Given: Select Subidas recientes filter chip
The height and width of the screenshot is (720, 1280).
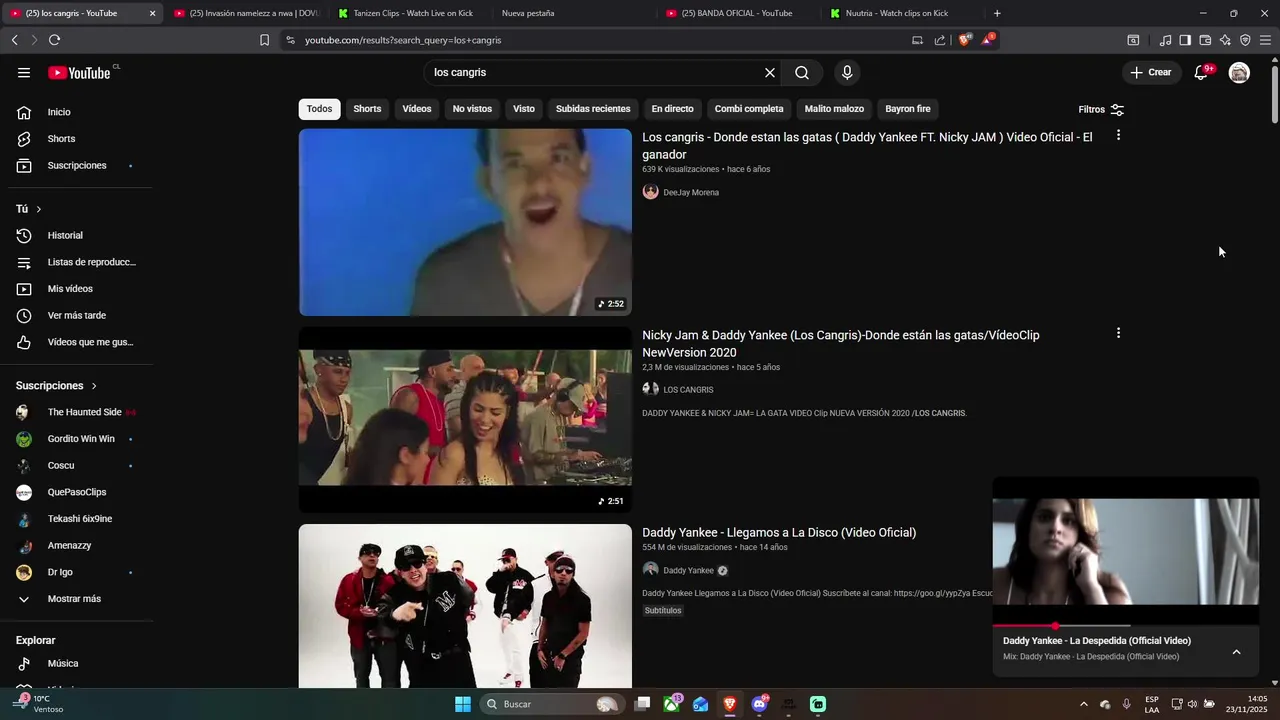Looking at the screenshot, I should point(593,109).
